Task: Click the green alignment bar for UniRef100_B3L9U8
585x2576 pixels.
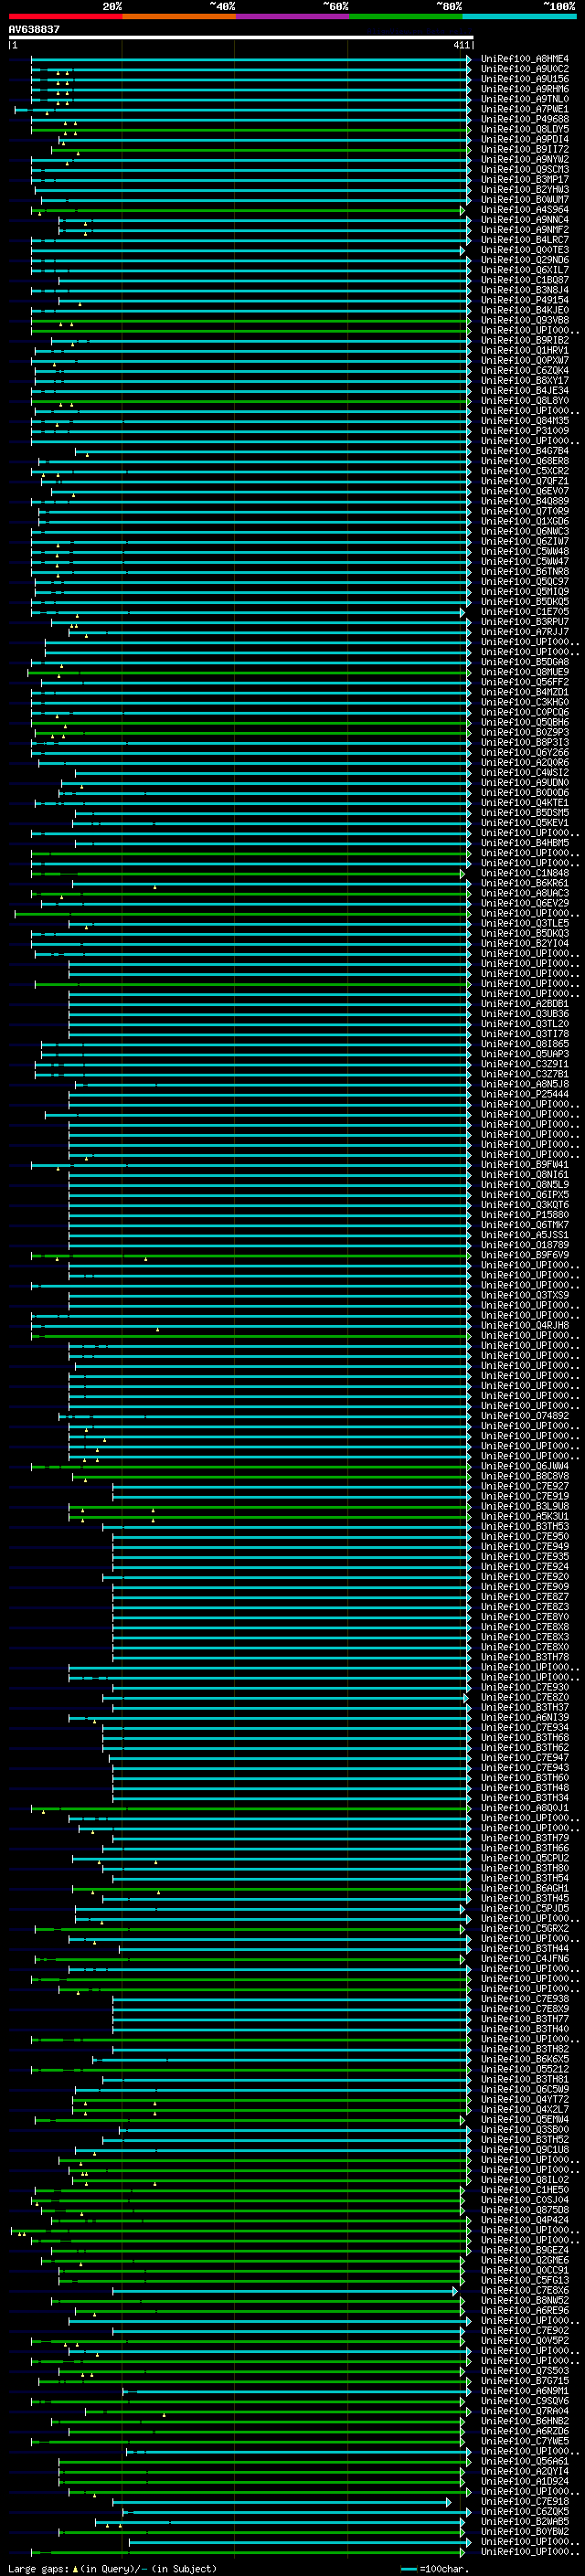Action: (x=270, y=1506)
